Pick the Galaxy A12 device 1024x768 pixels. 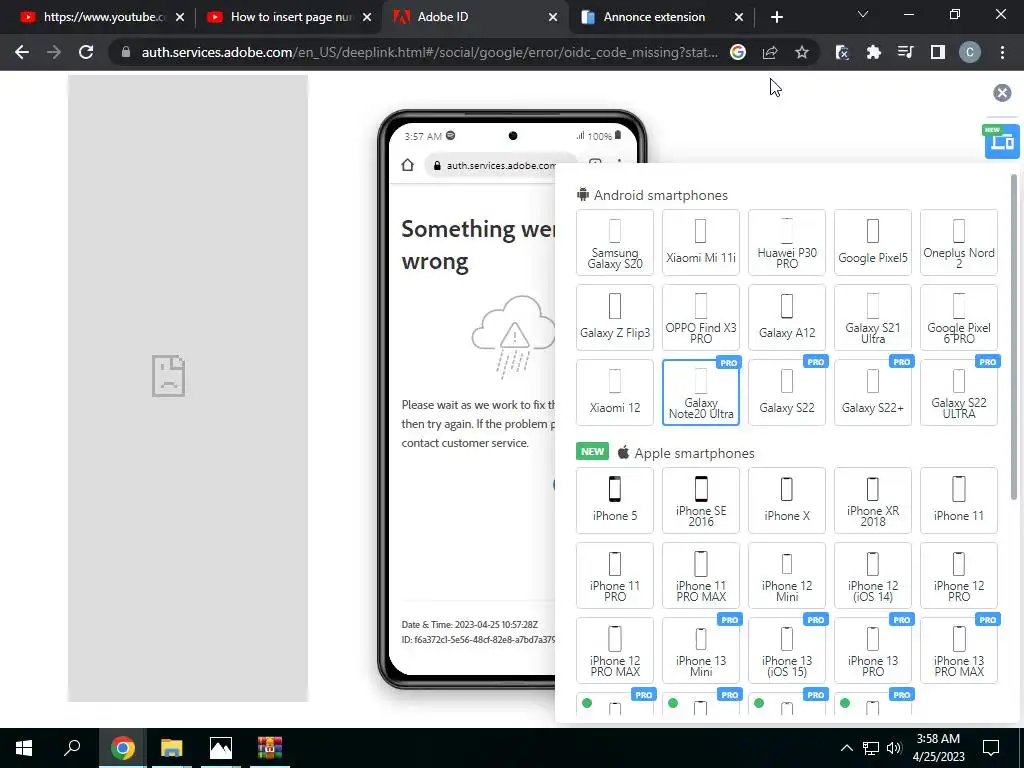click(x=787, y=317)
